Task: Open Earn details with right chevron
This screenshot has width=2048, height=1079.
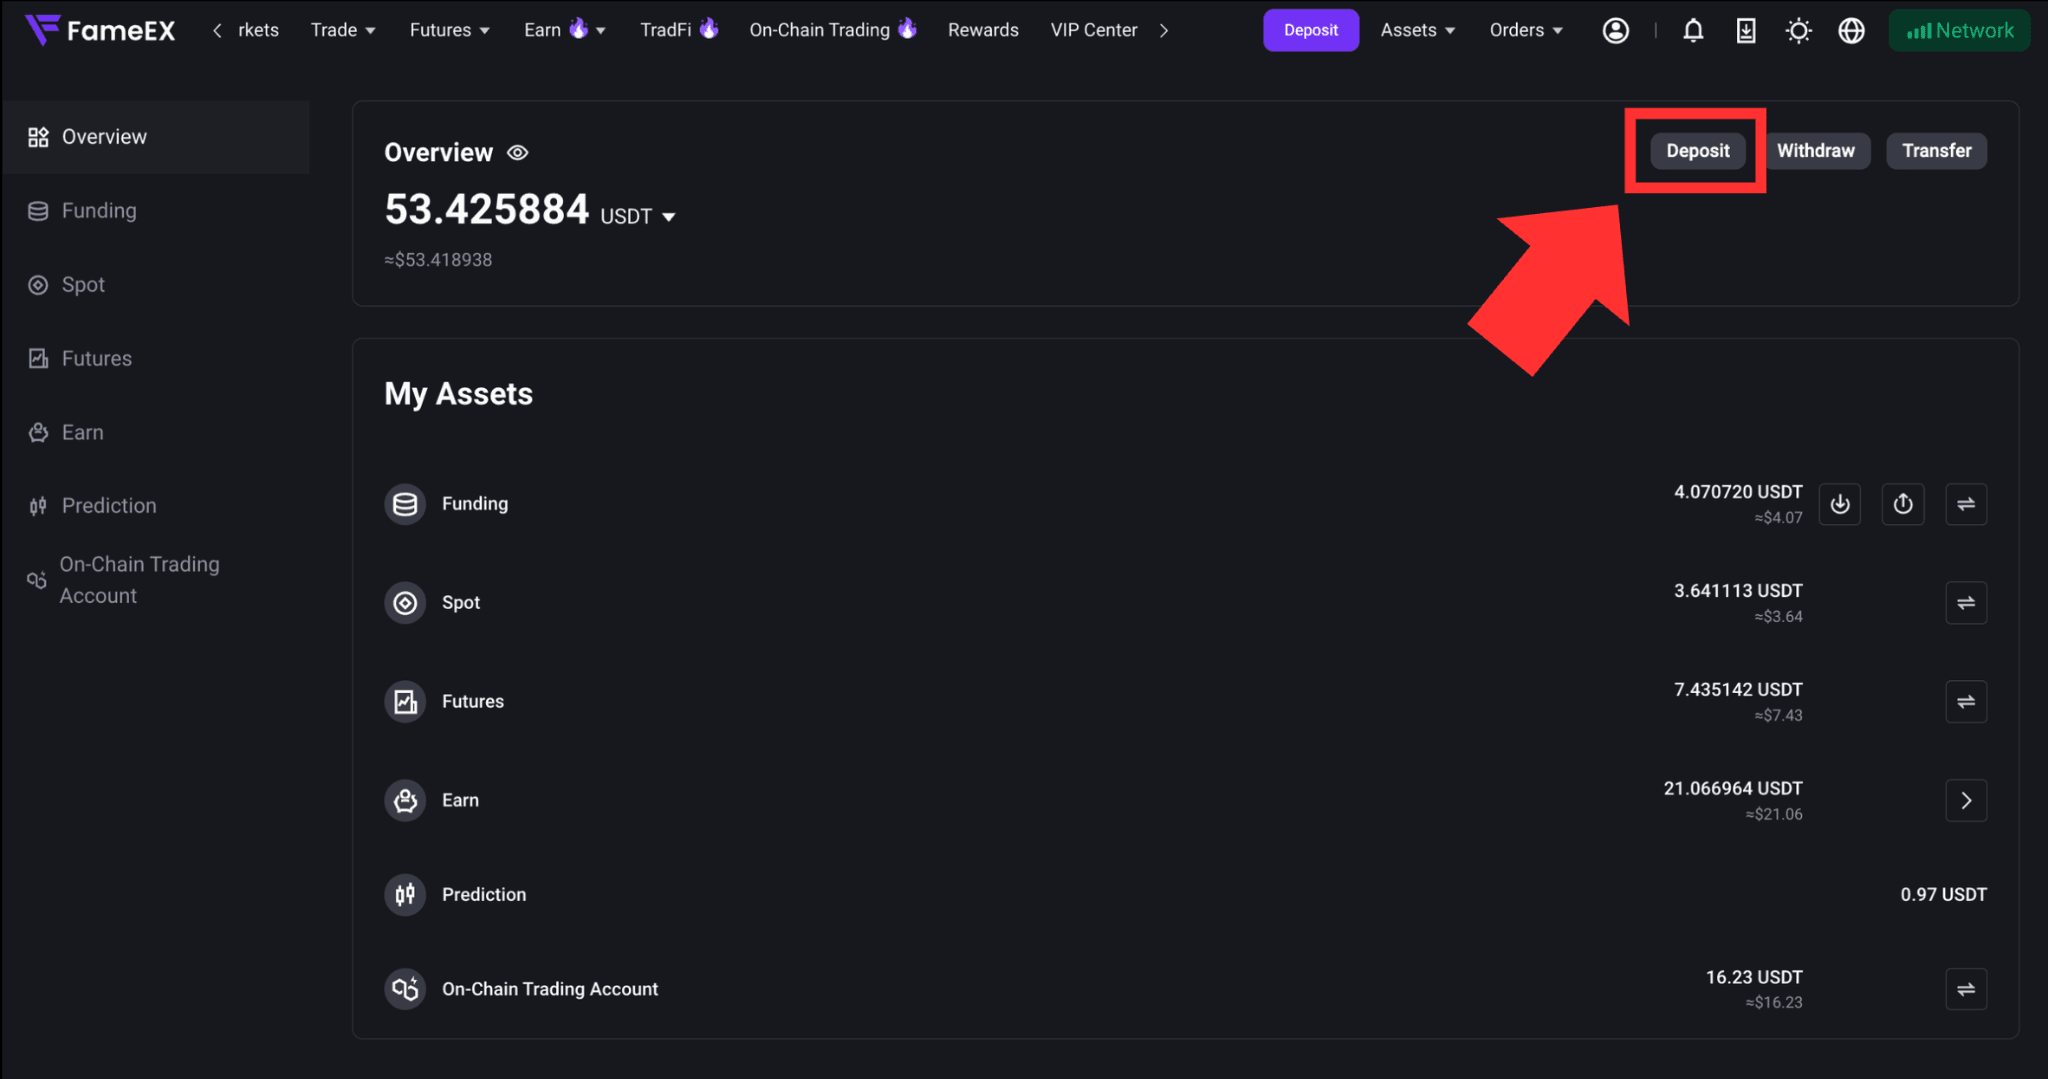Action: tap(1966, 800)
